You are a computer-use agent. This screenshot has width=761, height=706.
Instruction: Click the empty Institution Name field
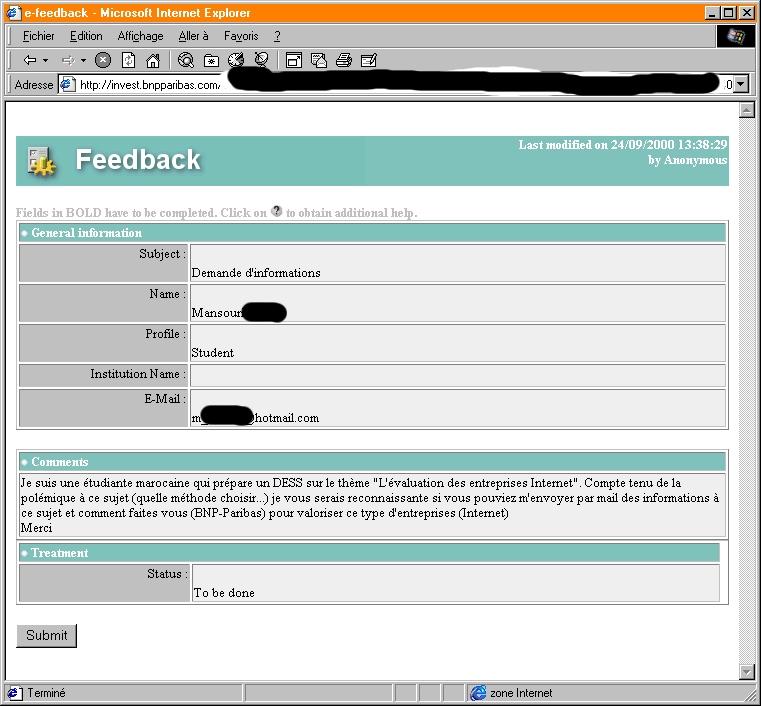(x=458, y=375)
